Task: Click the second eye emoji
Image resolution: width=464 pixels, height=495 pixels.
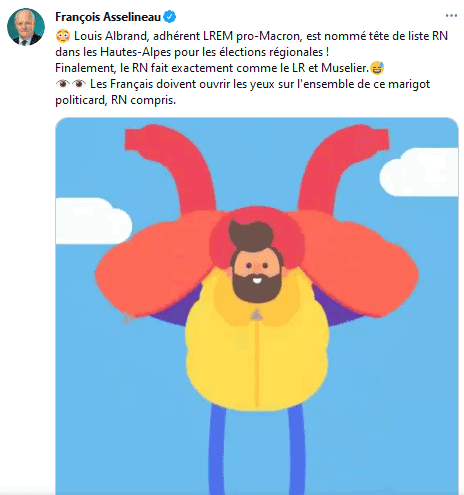Action: [x=79, y=84]
